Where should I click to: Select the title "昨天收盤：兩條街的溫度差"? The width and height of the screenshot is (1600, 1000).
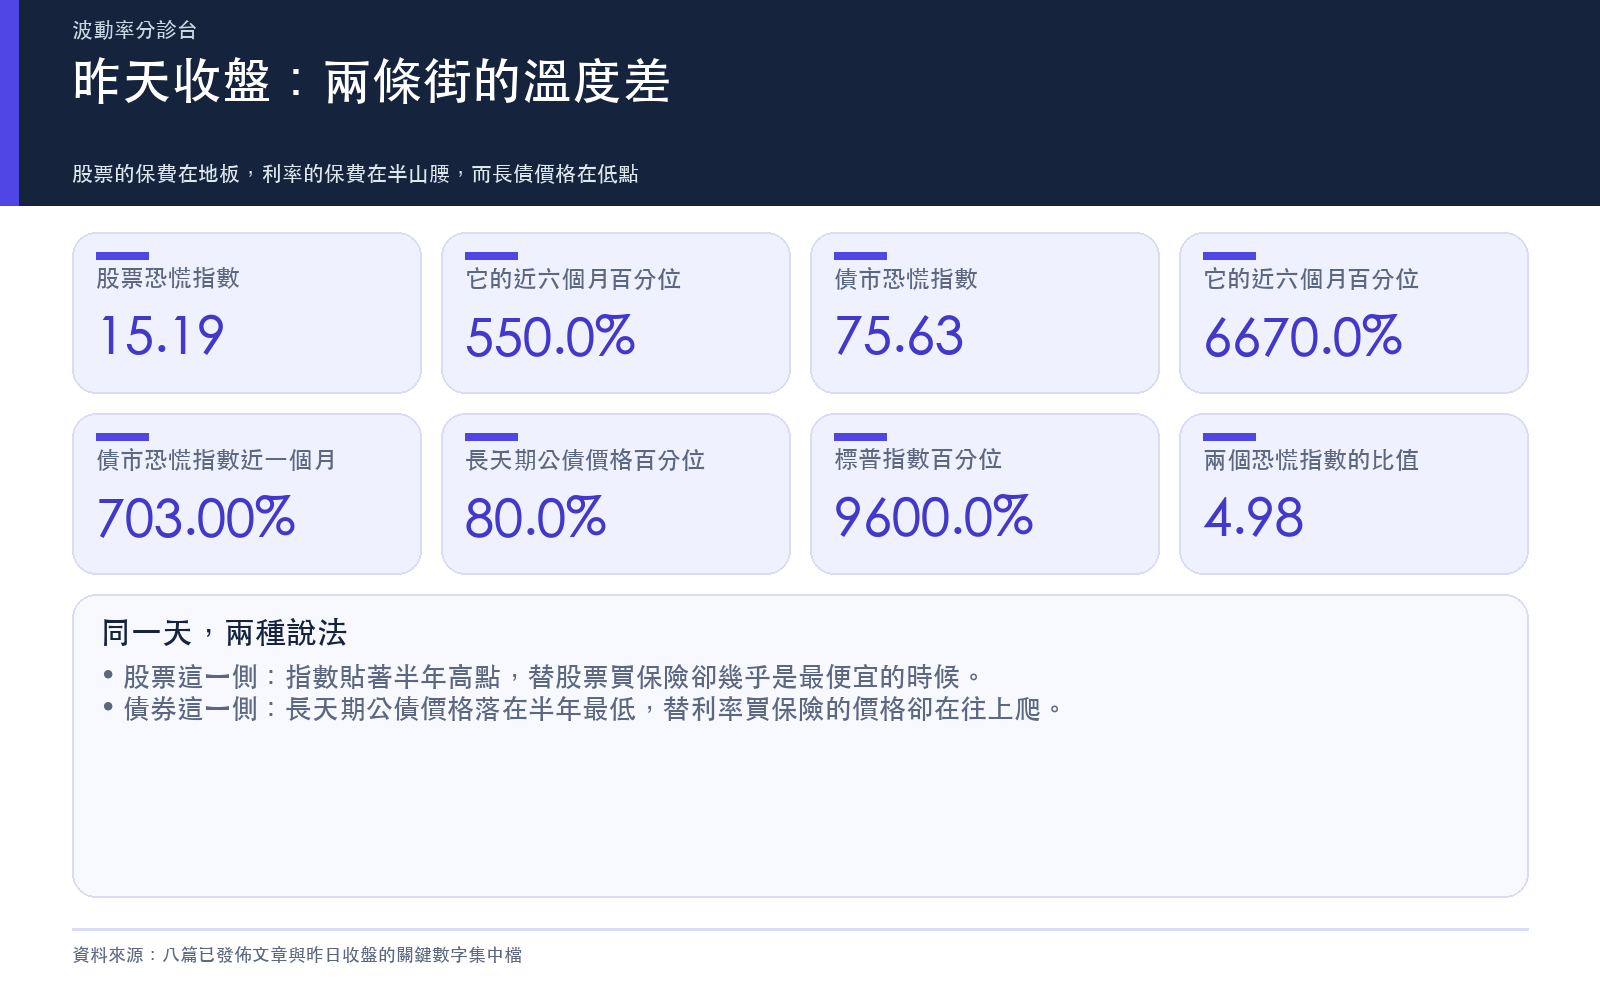point(371,81)
